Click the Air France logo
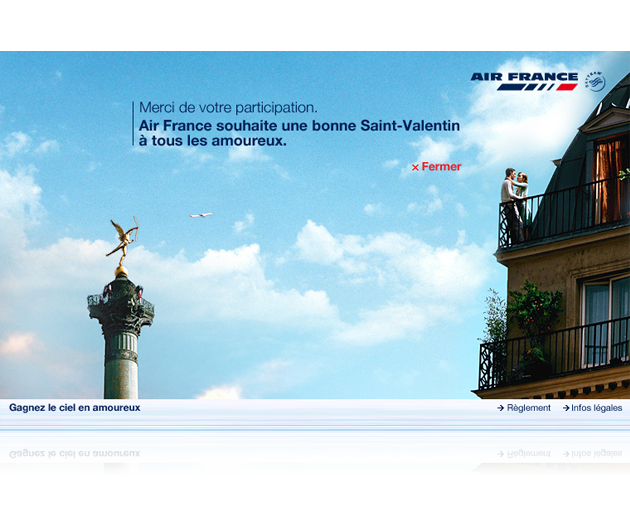Viewport: 630px width, 520px height. click(524, 82)
